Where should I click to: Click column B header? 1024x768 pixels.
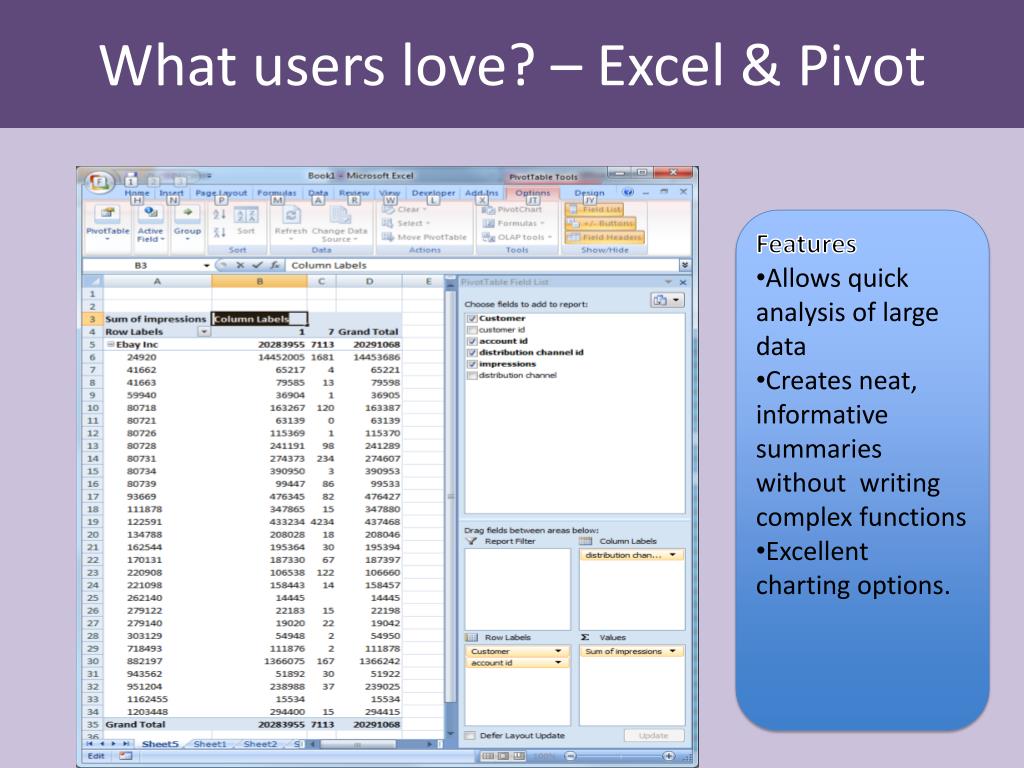(x=259, y=281)
